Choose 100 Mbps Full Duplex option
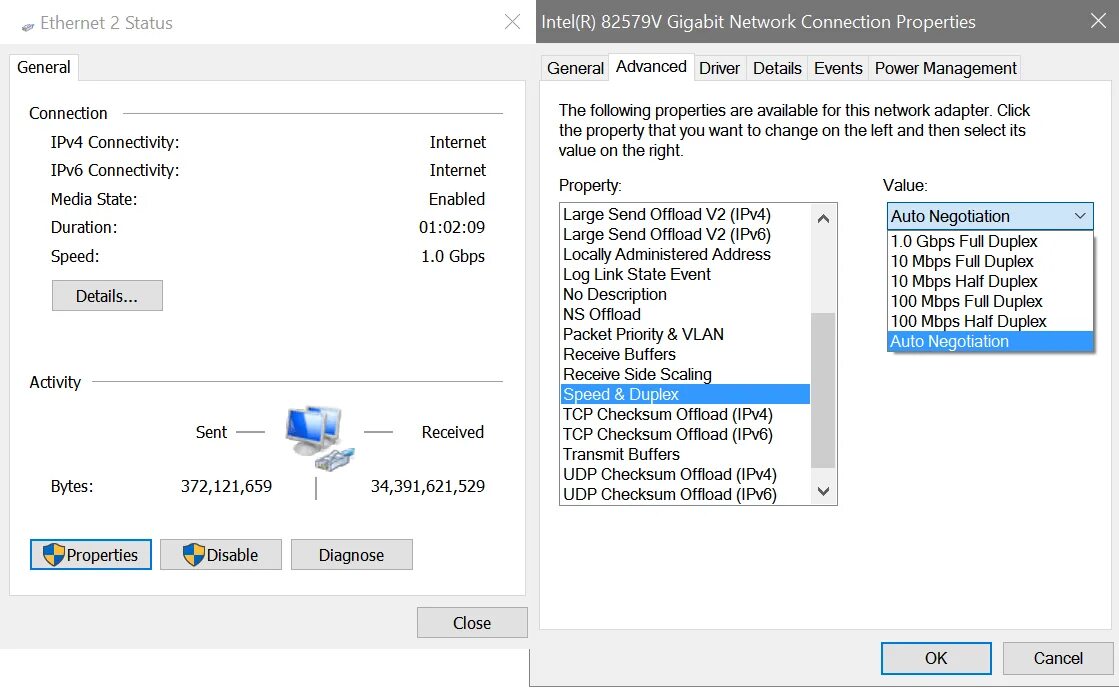The height and width of the screenshot is (688, 1119). 990,301
